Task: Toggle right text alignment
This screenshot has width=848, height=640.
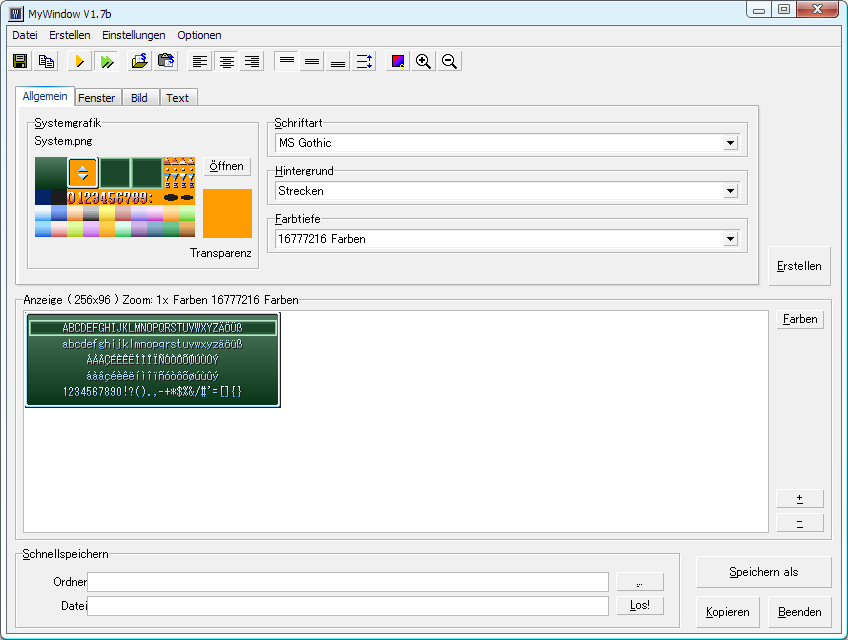Action: pos(252,61)
